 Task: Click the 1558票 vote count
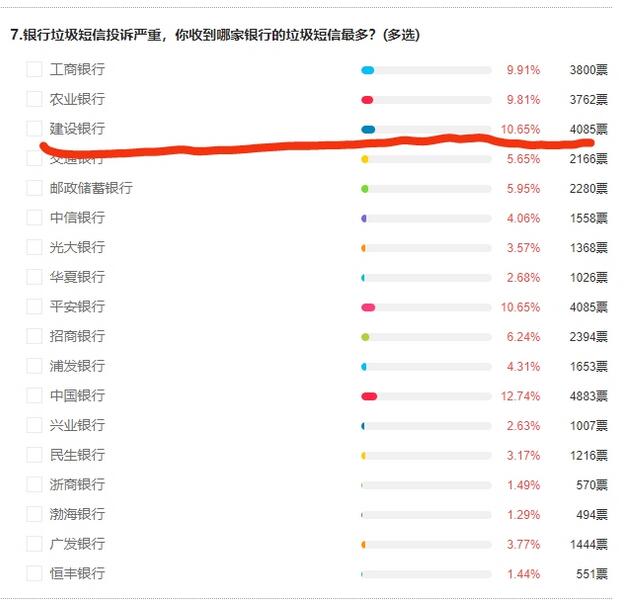[589, 218]
